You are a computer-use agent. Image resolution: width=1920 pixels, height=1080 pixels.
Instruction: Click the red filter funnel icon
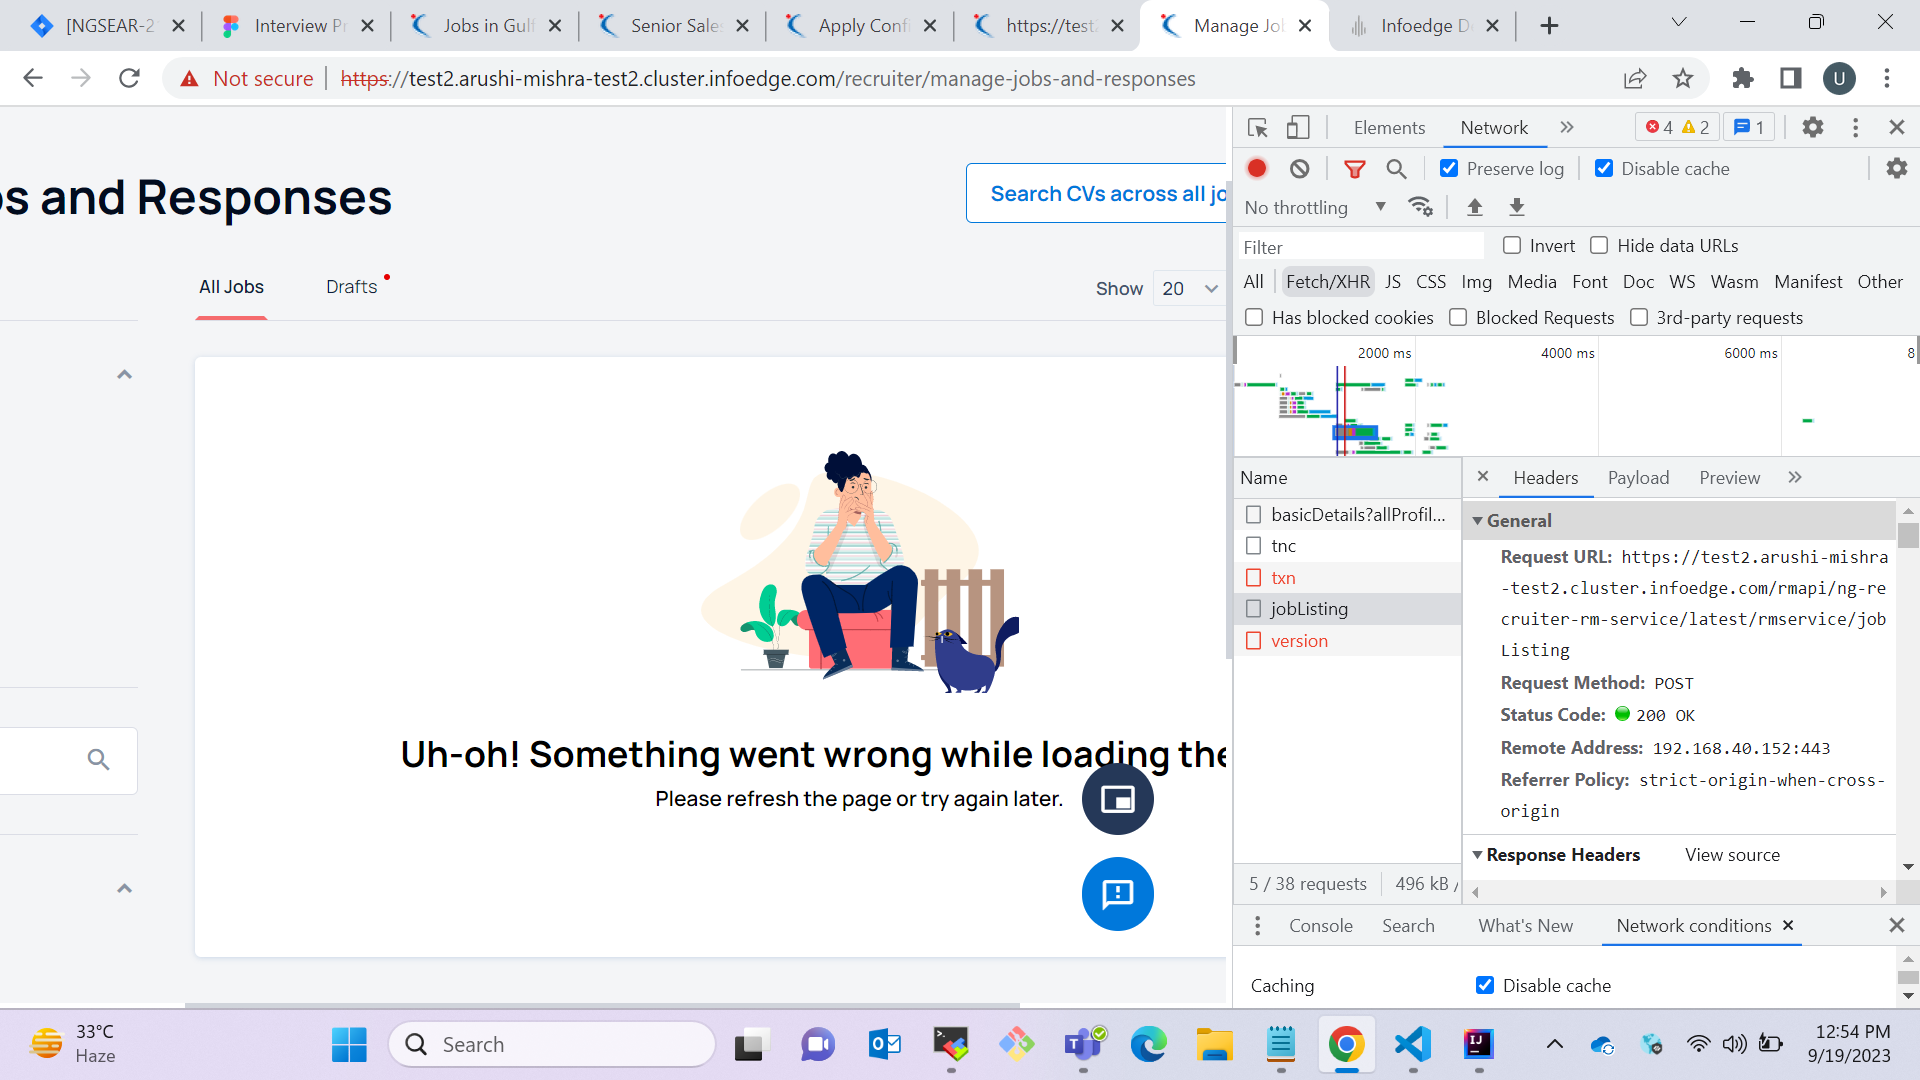(1354, 169)
